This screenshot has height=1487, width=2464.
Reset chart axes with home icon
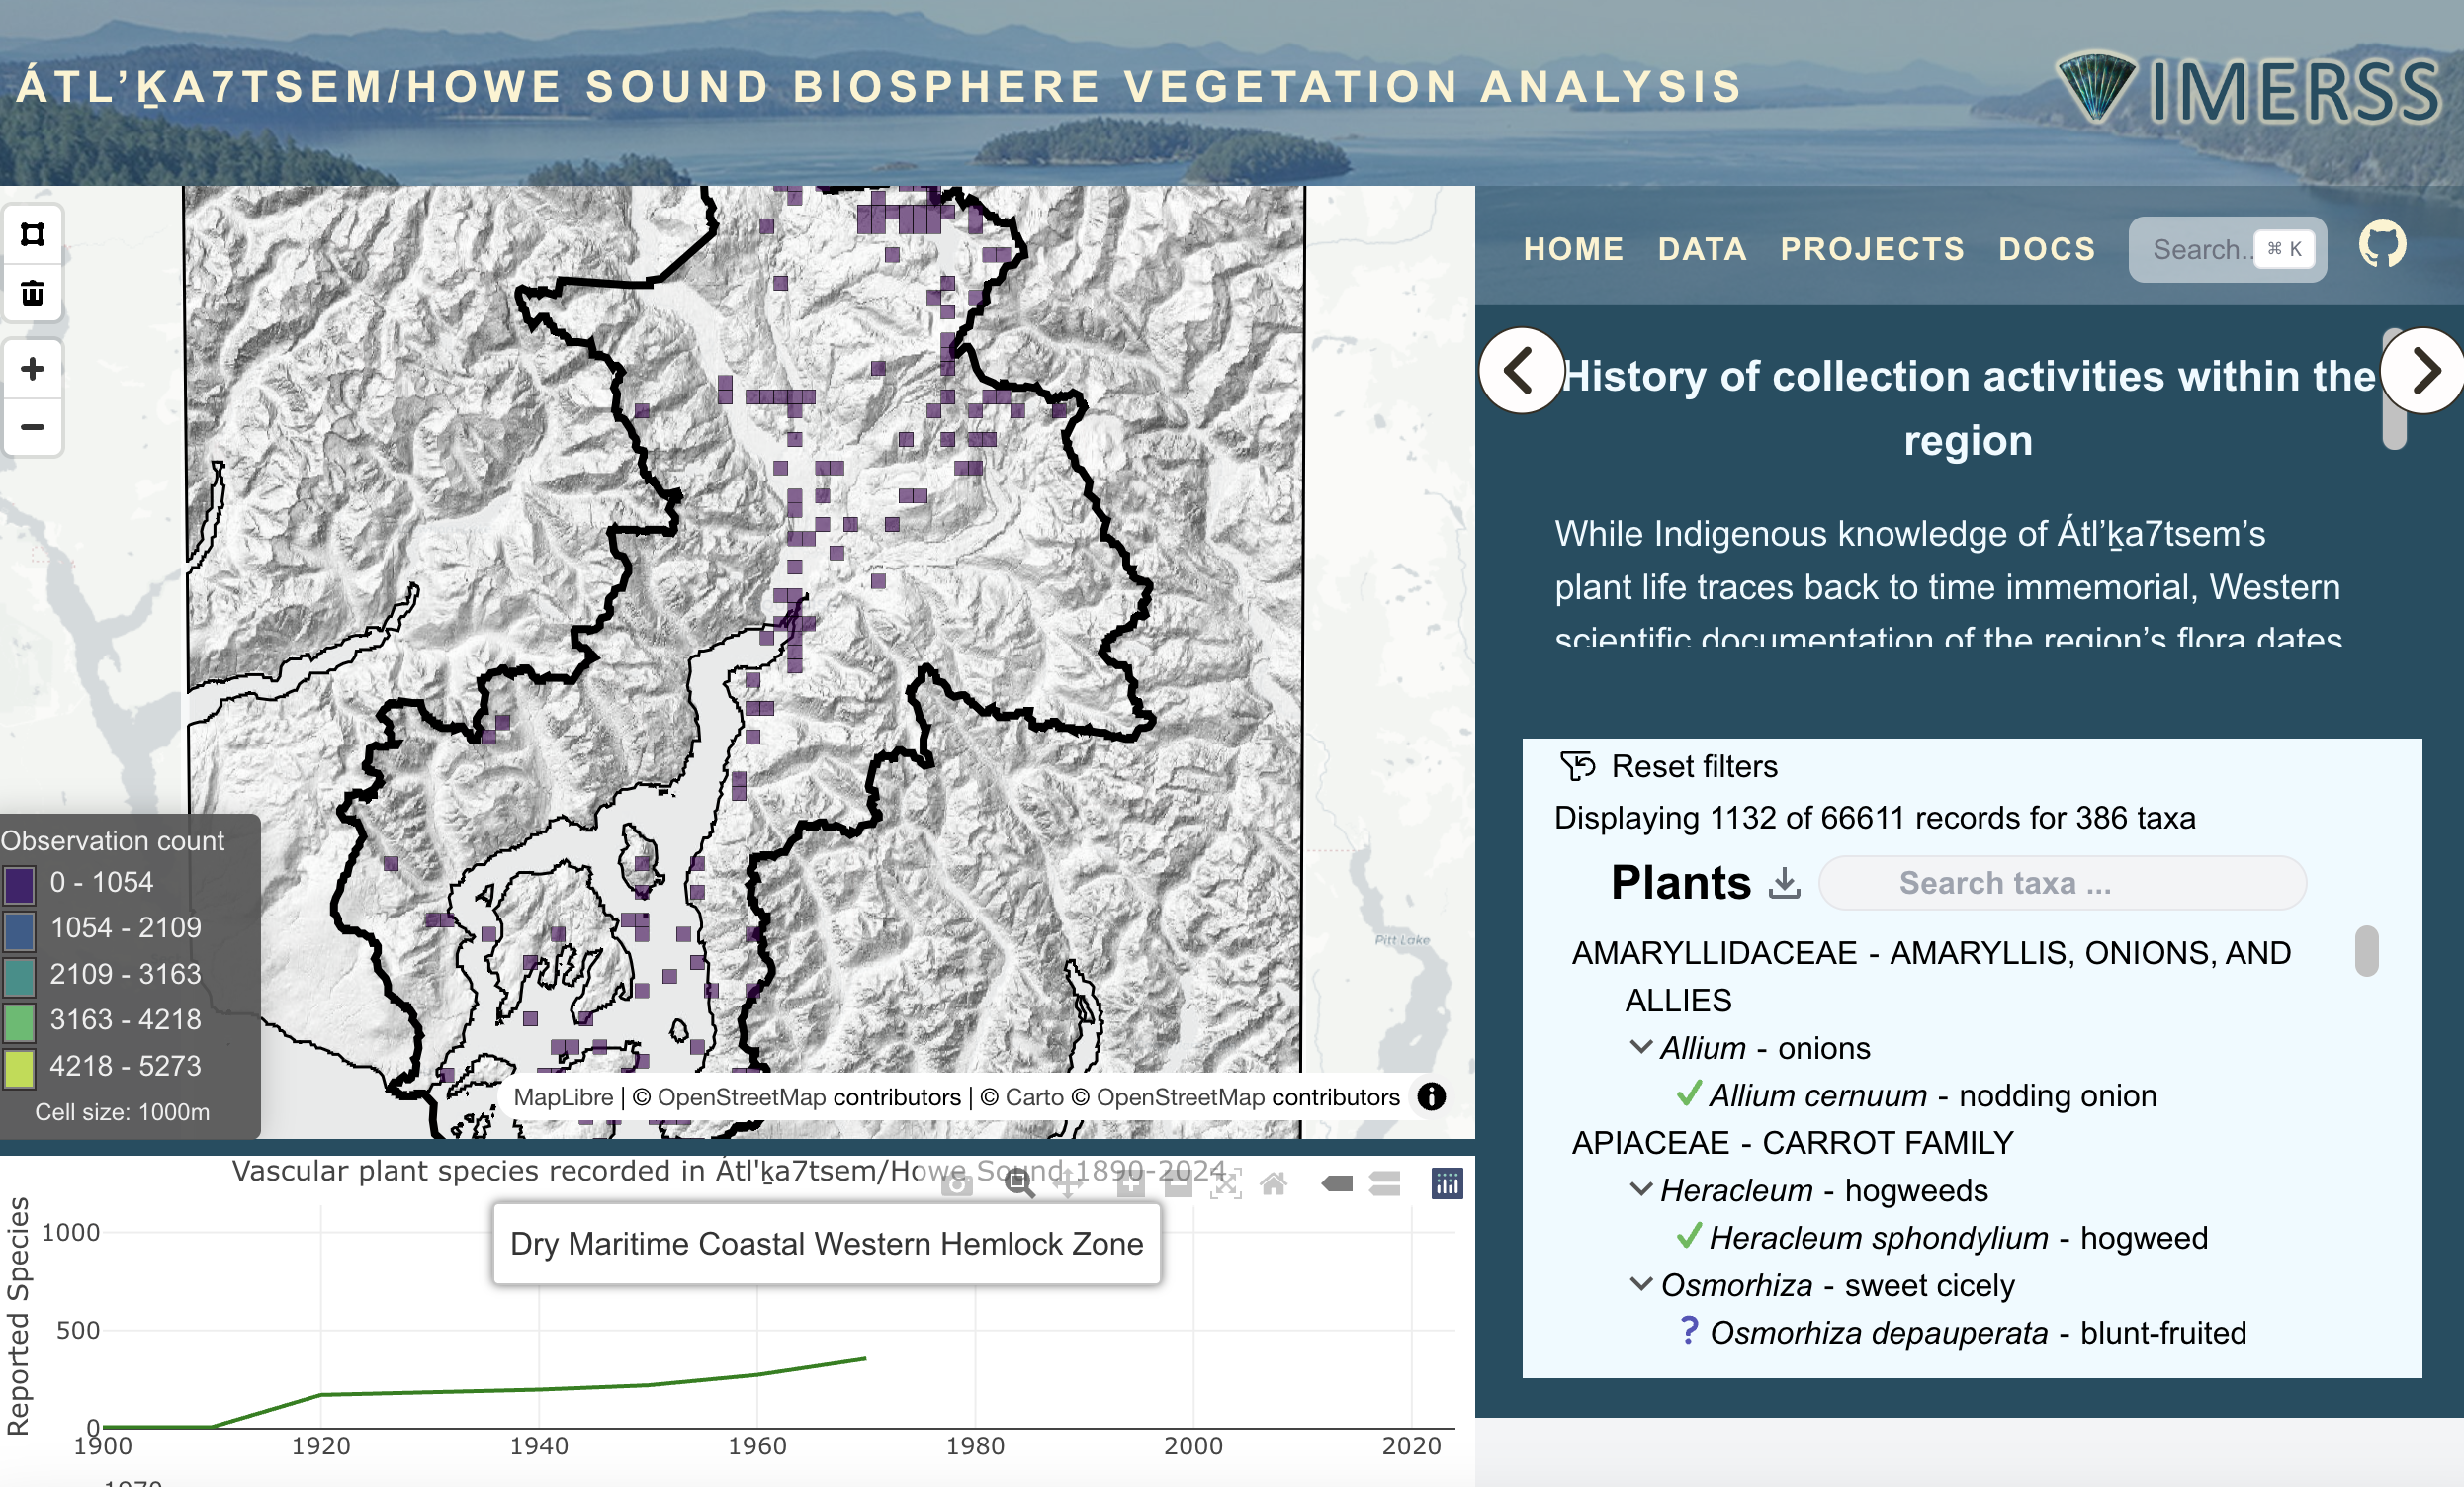[x=1273, y=1185]
